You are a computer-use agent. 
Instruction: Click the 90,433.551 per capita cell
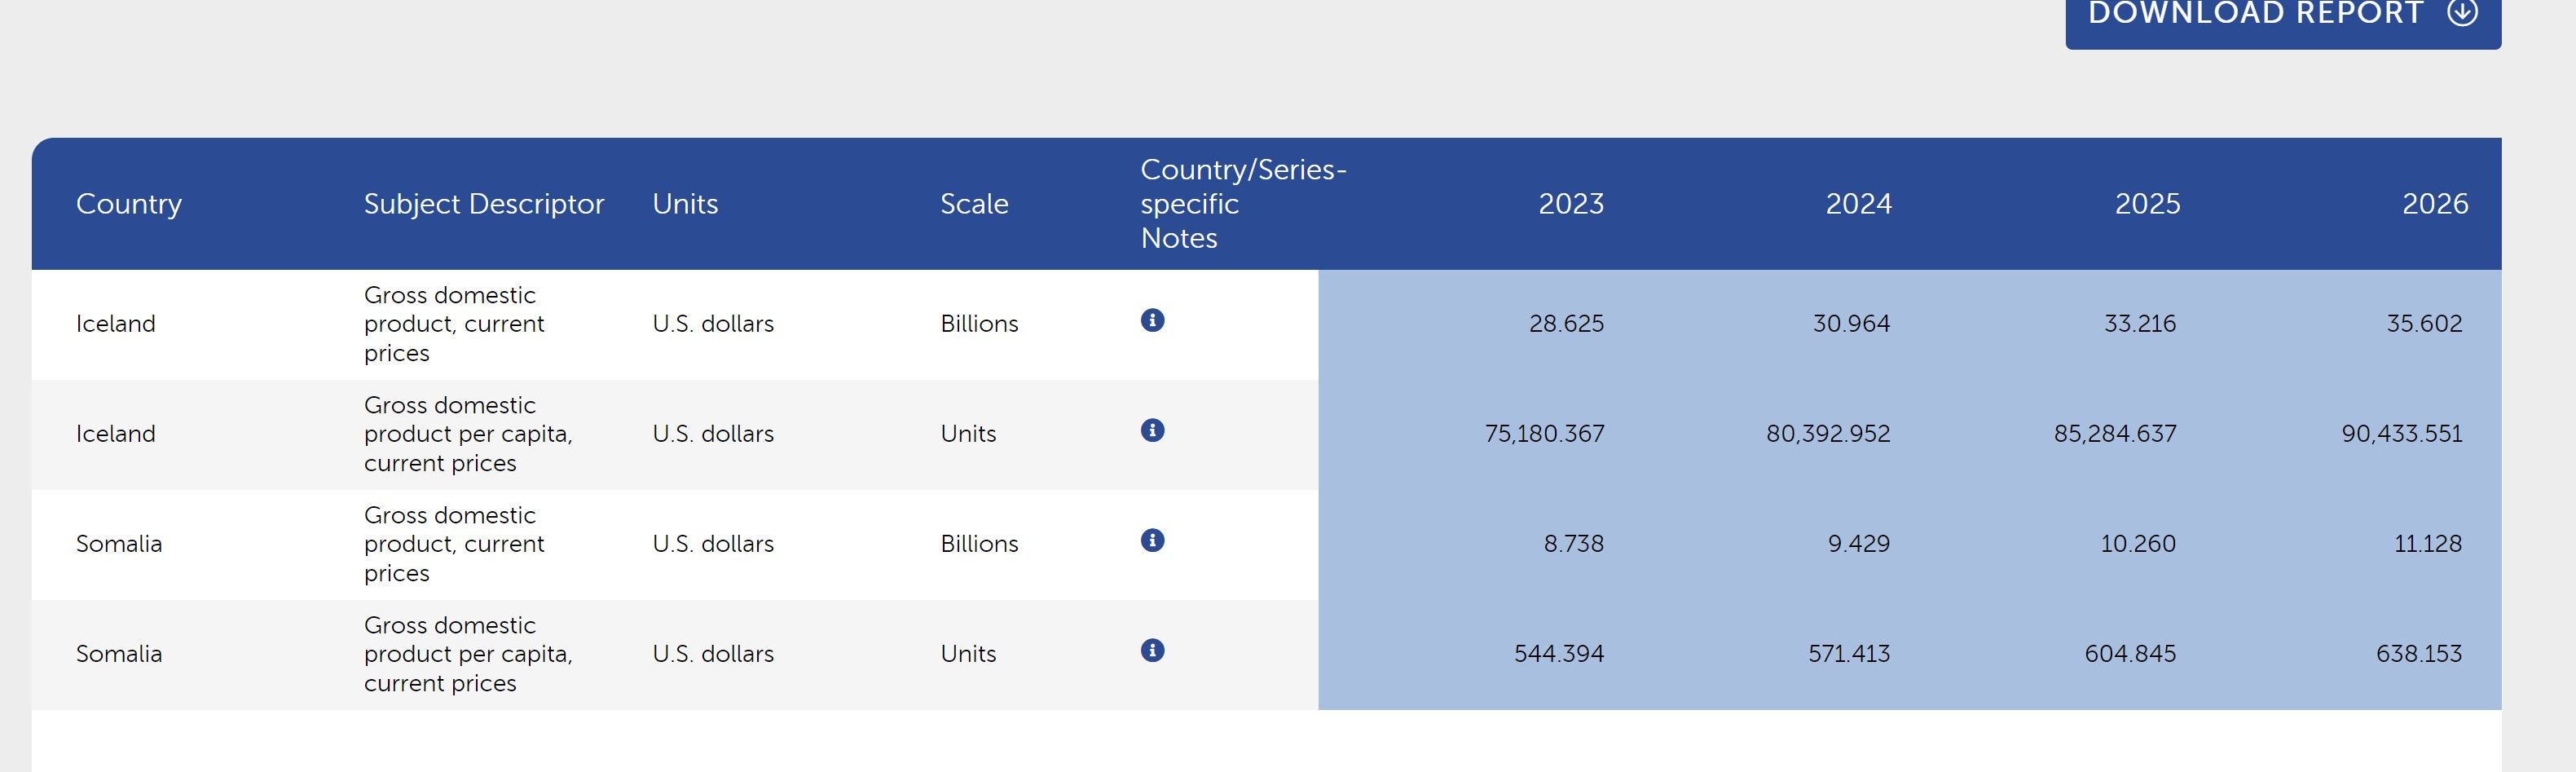(2401, 434)
